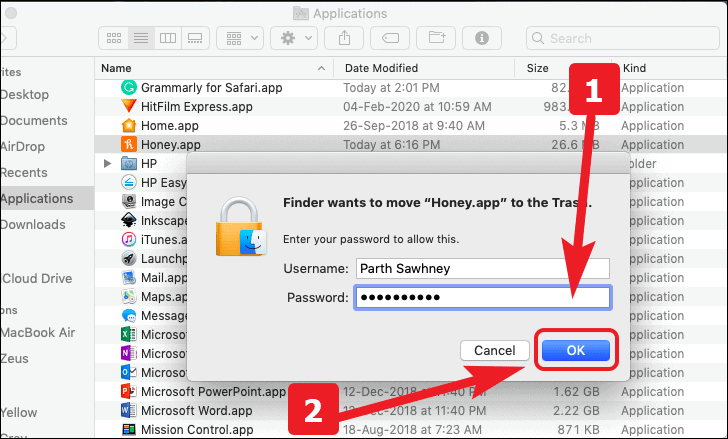This screenshot has width=728, height=439.
Task: Click the lock Finder icon in dialog
Action: click(x=241, y=226)
